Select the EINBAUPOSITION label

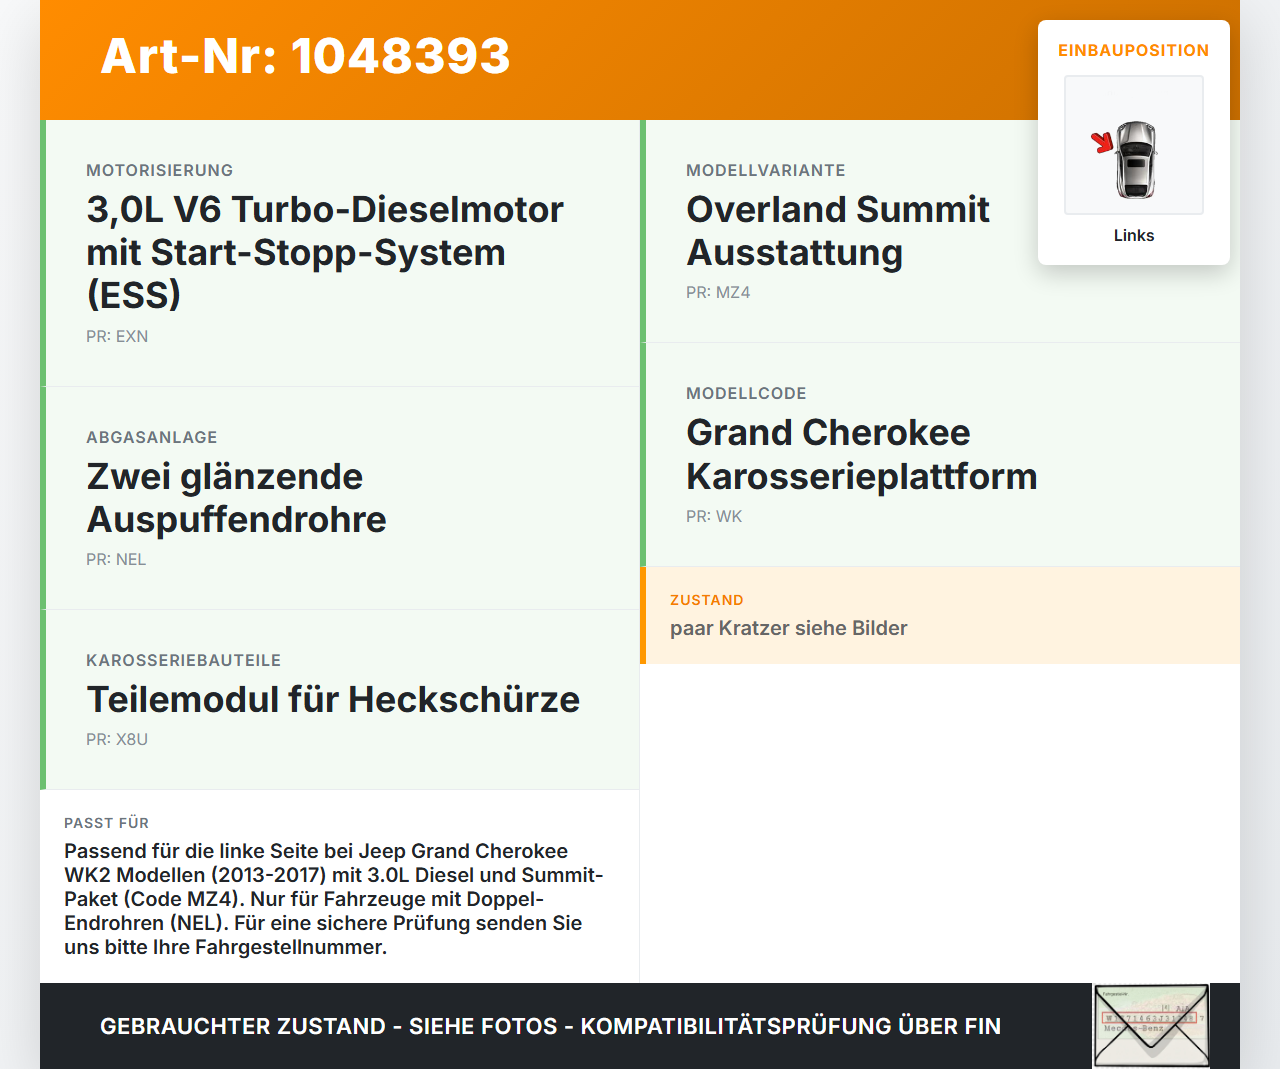[x=1134, y=50]
